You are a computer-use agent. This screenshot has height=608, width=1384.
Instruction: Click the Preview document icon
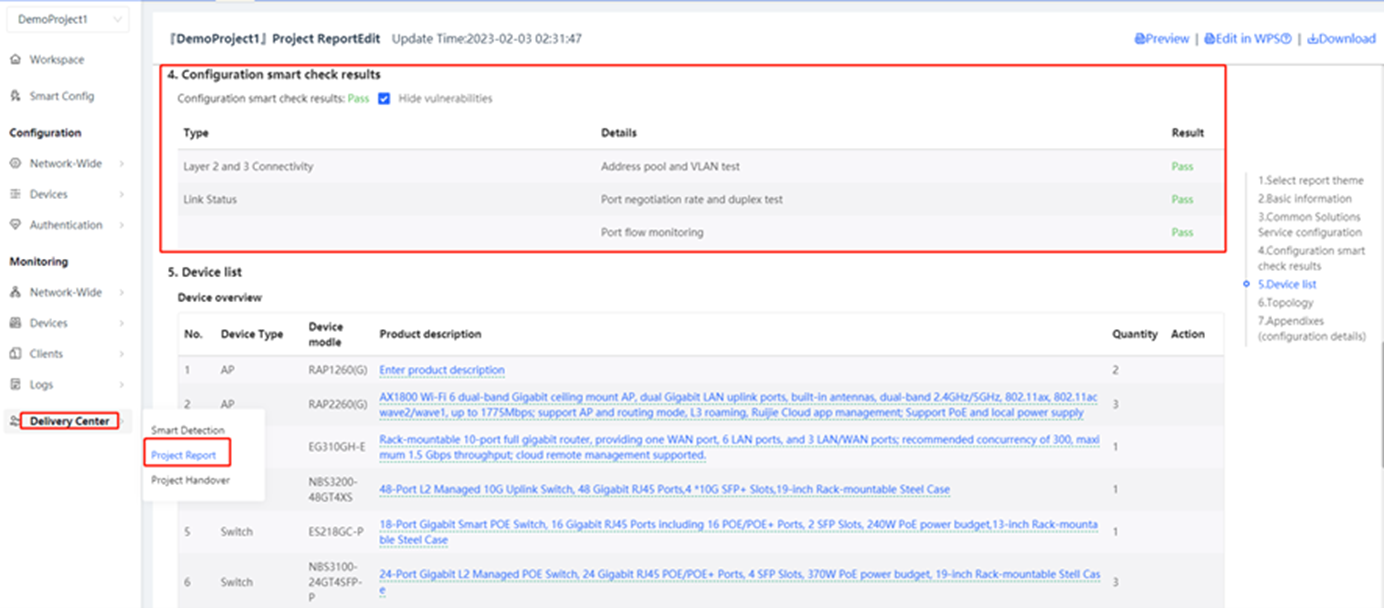(1140, 39)
